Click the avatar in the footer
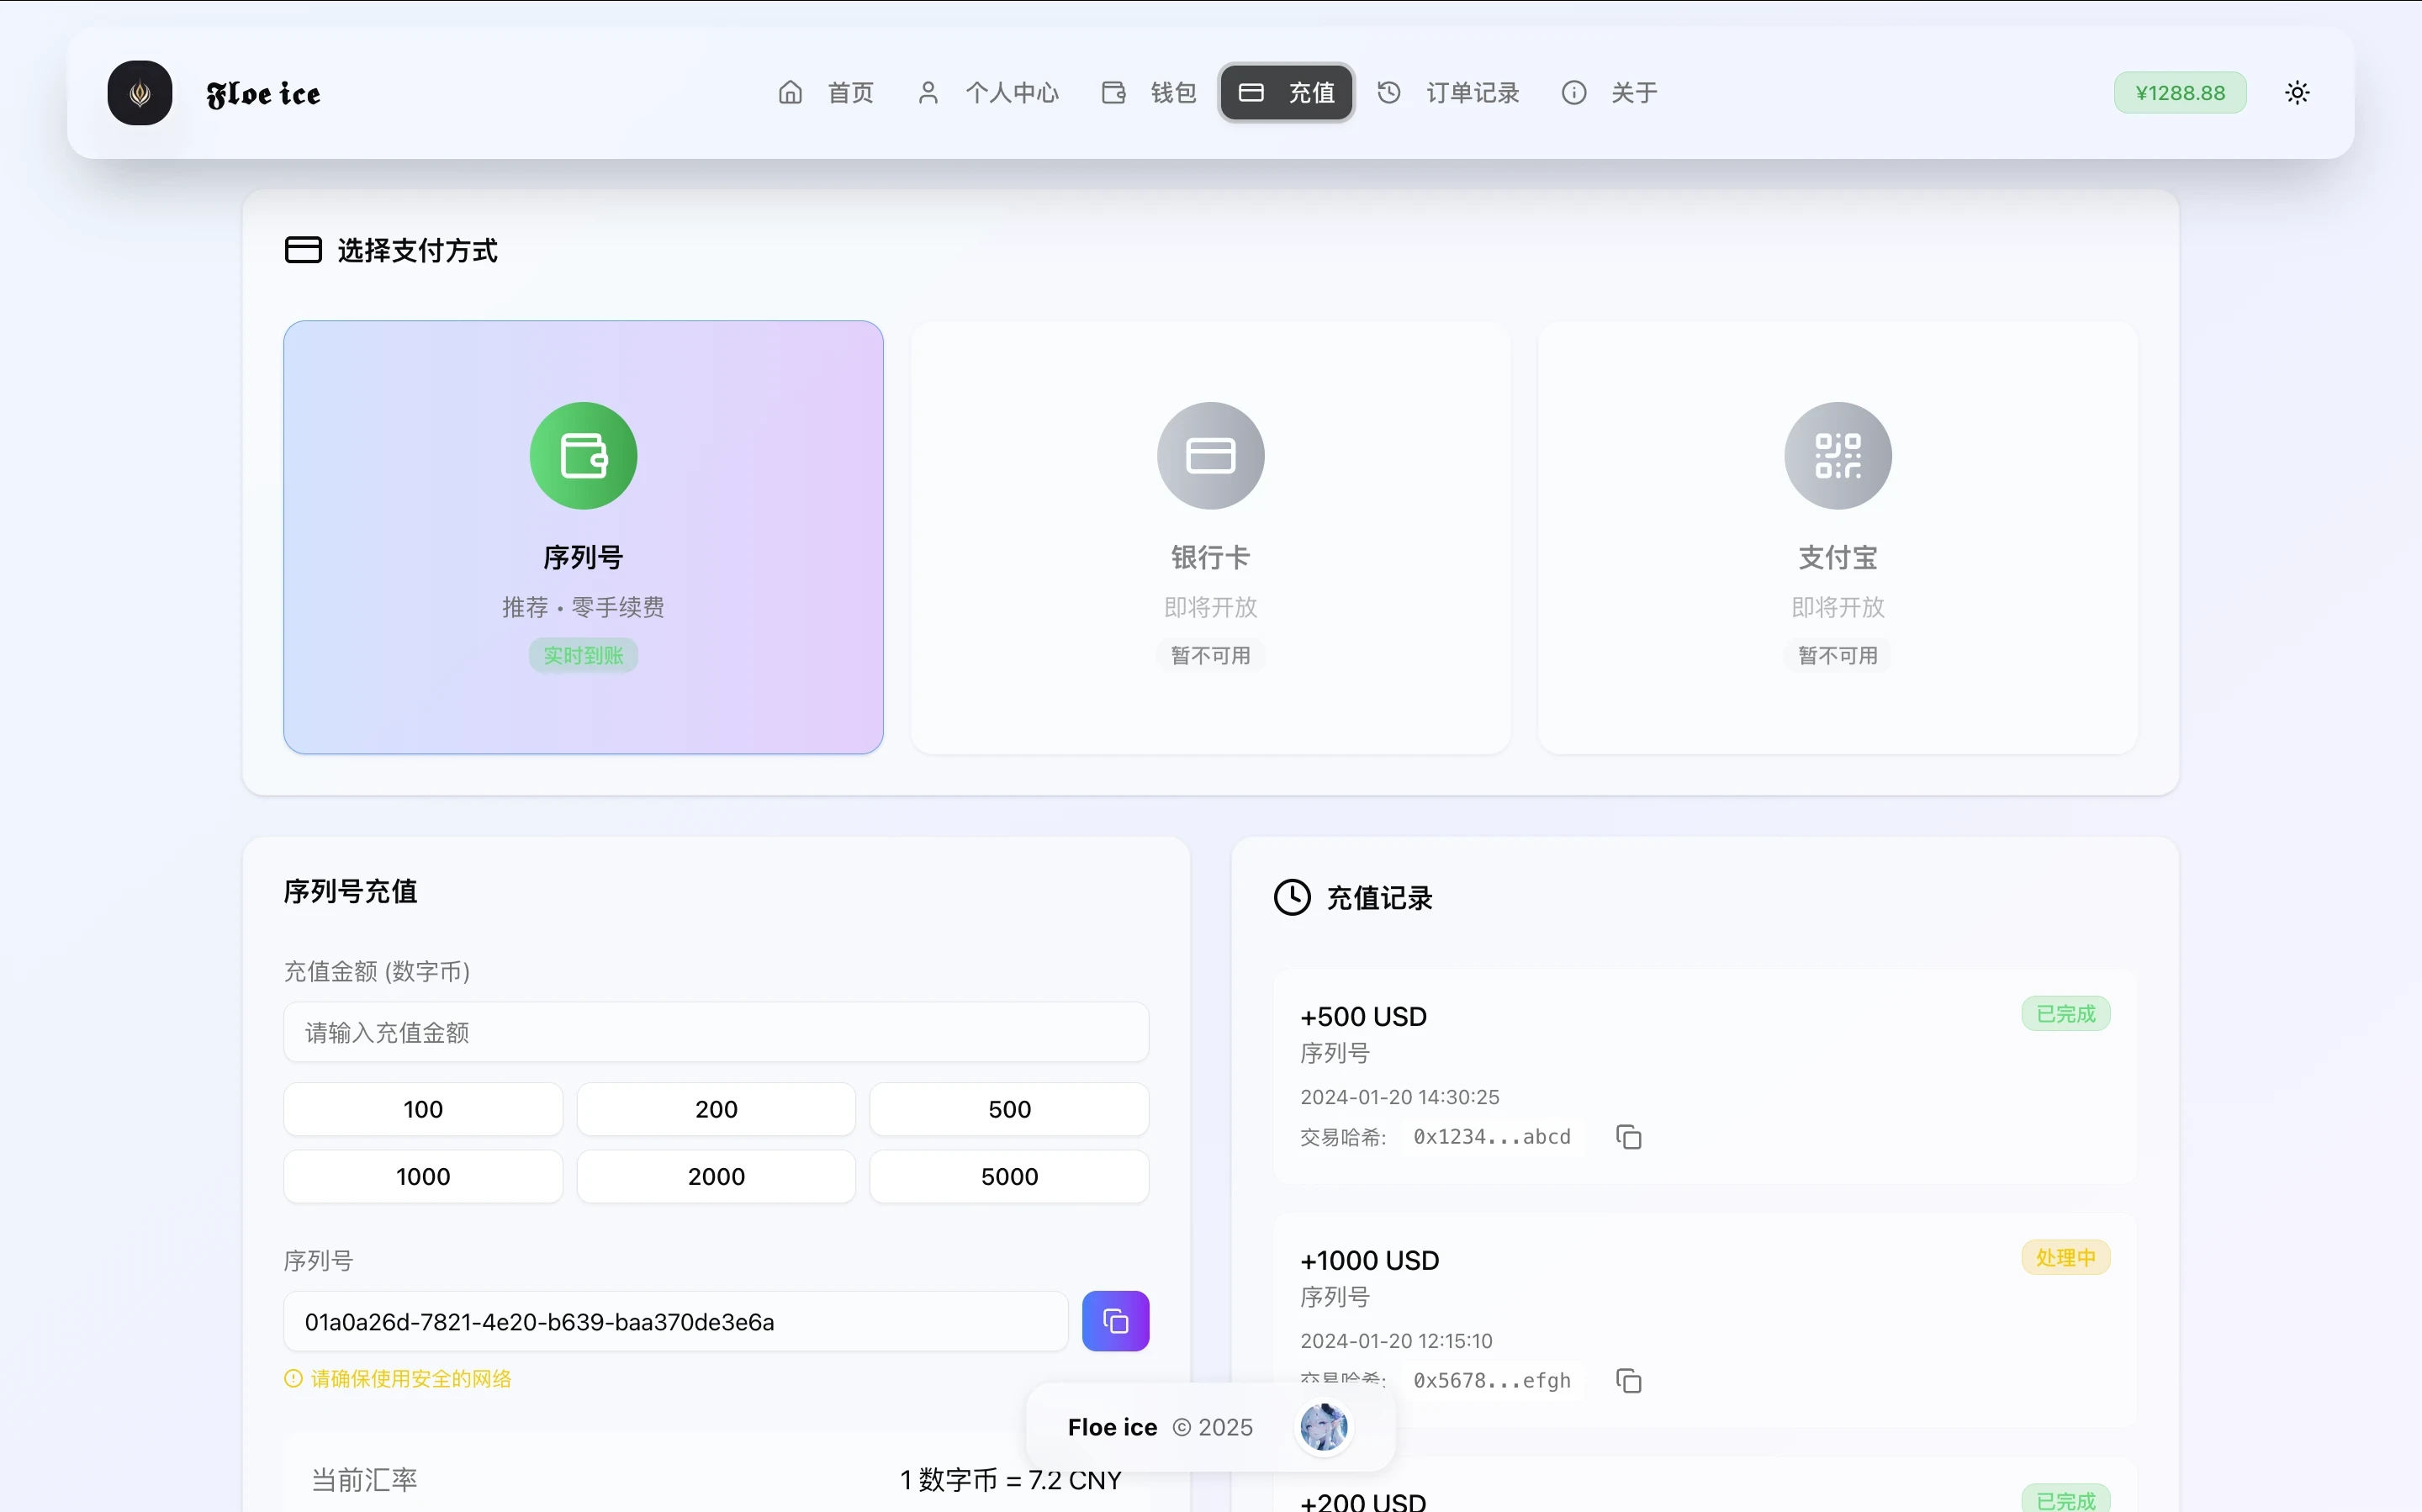Screen dimensions: 2422x1512 tap(1324, 1427)
